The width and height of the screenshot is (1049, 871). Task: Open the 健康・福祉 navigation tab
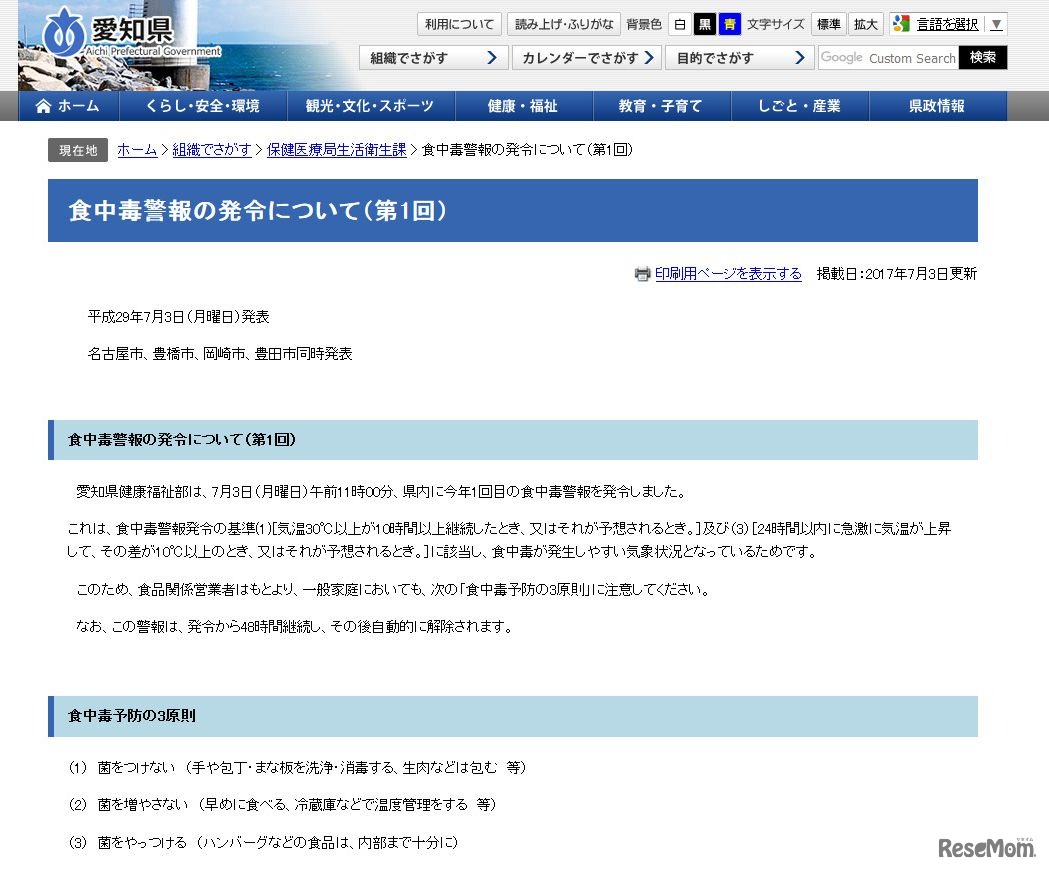tap(523, 106)
